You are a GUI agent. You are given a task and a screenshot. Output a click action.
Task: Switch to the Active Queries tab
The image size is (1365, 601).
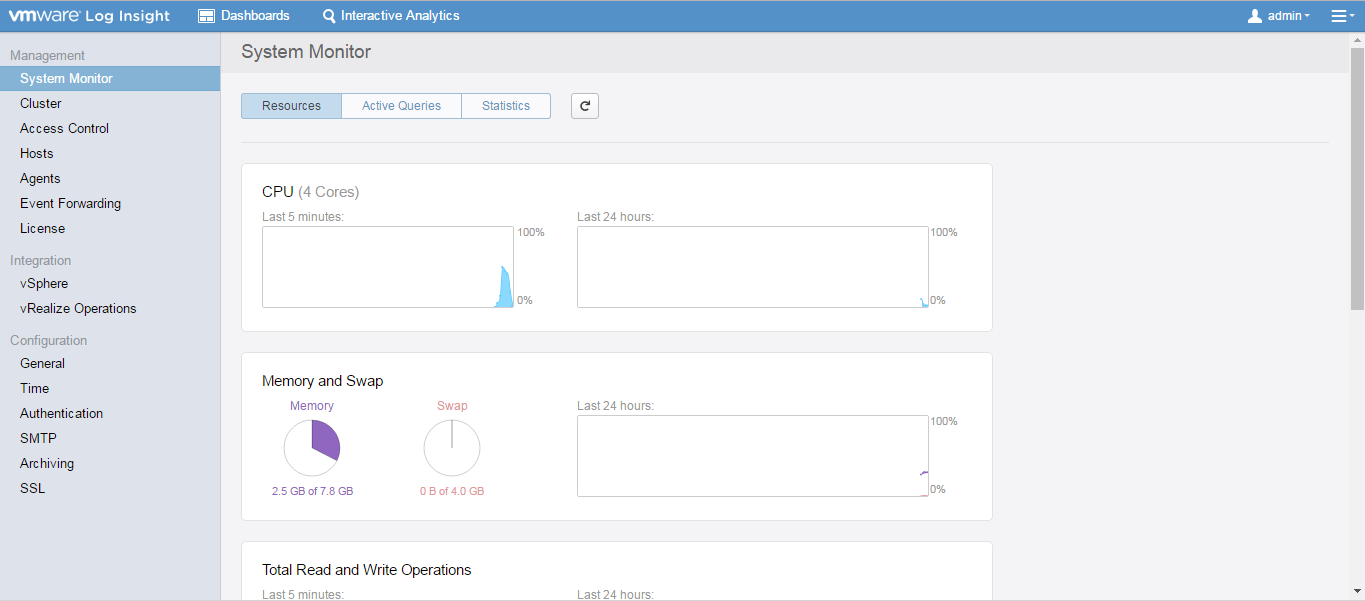[x=400, y=105]
